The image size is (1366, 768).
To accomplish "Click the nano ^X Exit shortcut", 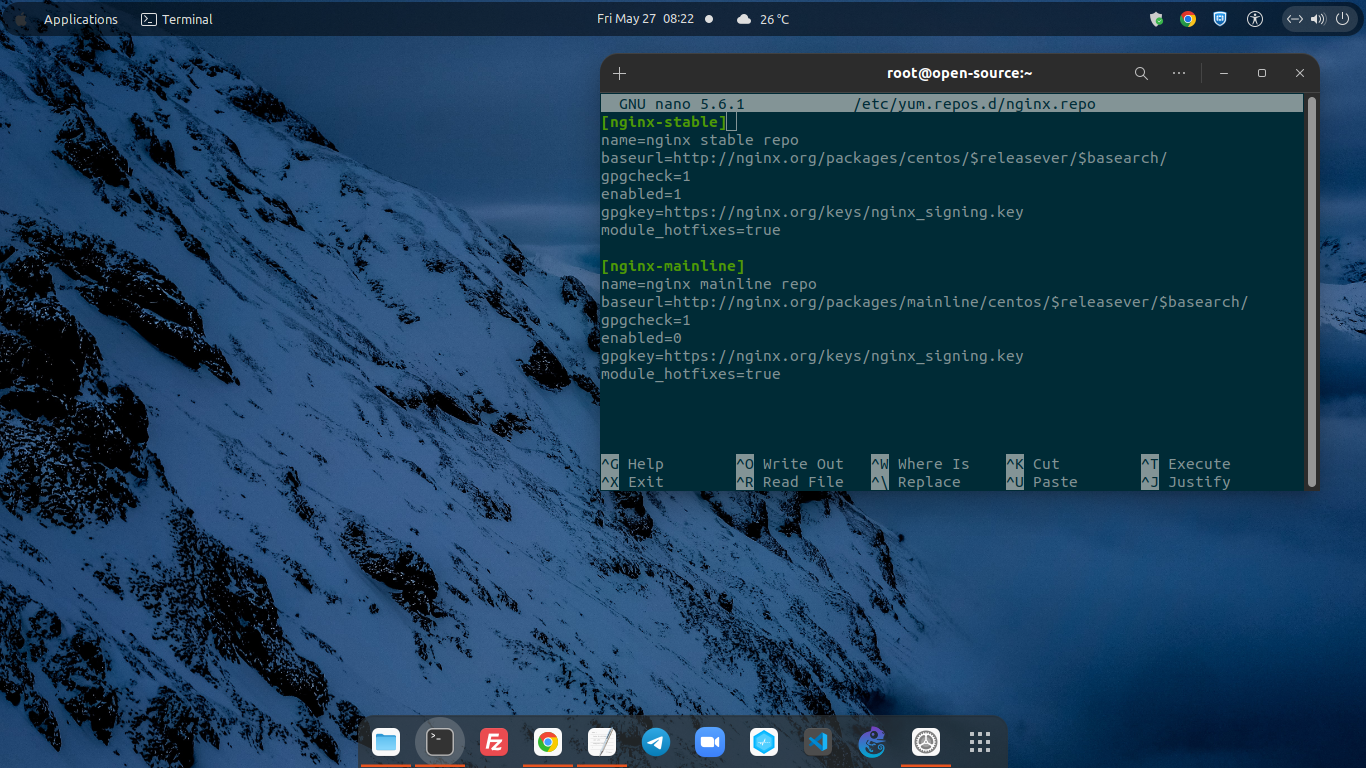I will 632,482.
